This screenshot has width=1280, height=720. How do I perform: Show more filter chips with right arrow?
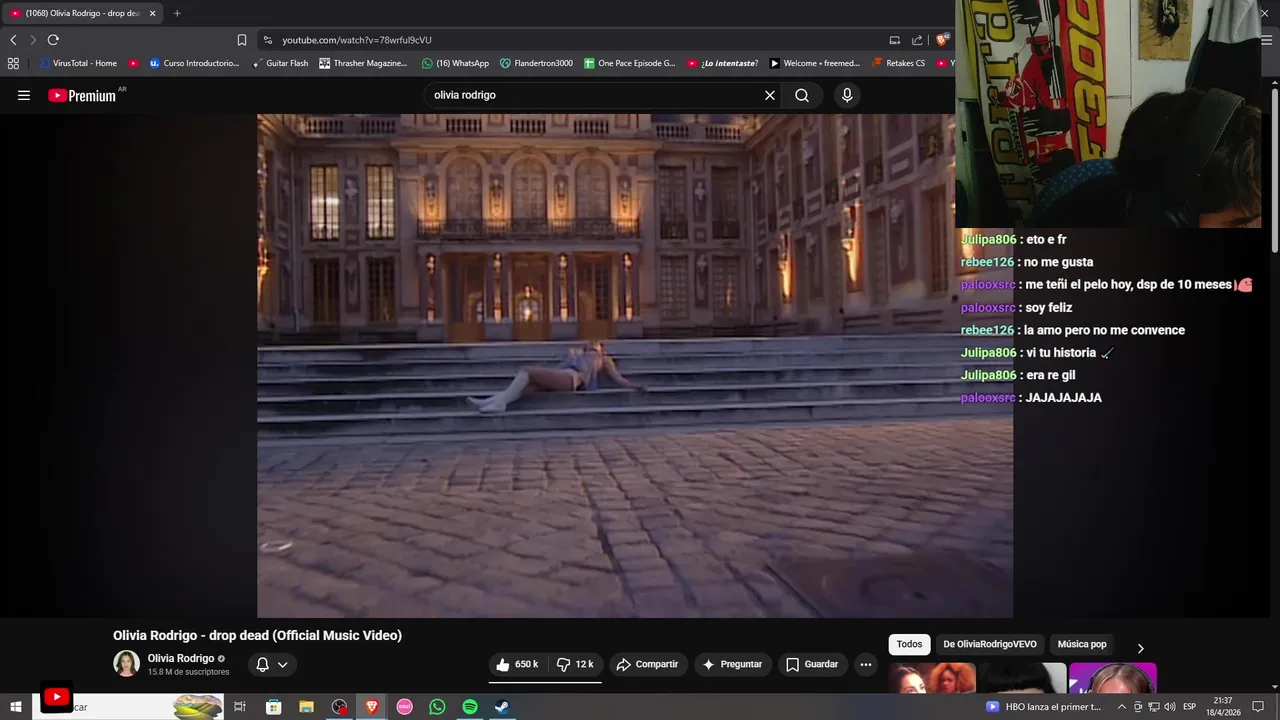pyautogui.click(x=1140, y=648)
